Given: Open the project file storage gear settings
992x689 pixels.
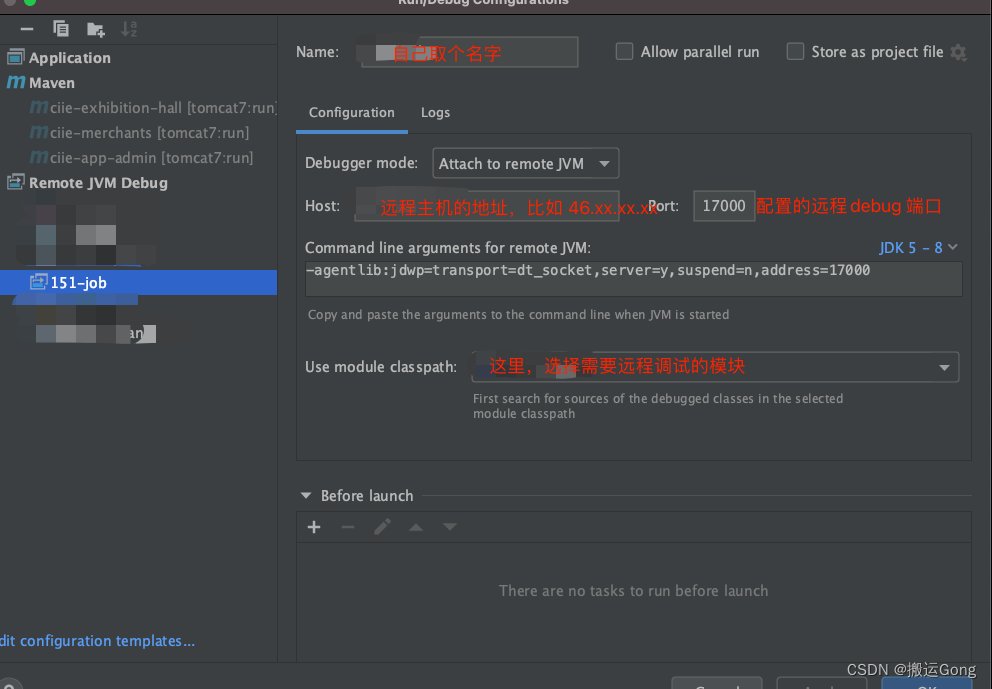Looking at the screenshot, I should [x=958, y=53].
